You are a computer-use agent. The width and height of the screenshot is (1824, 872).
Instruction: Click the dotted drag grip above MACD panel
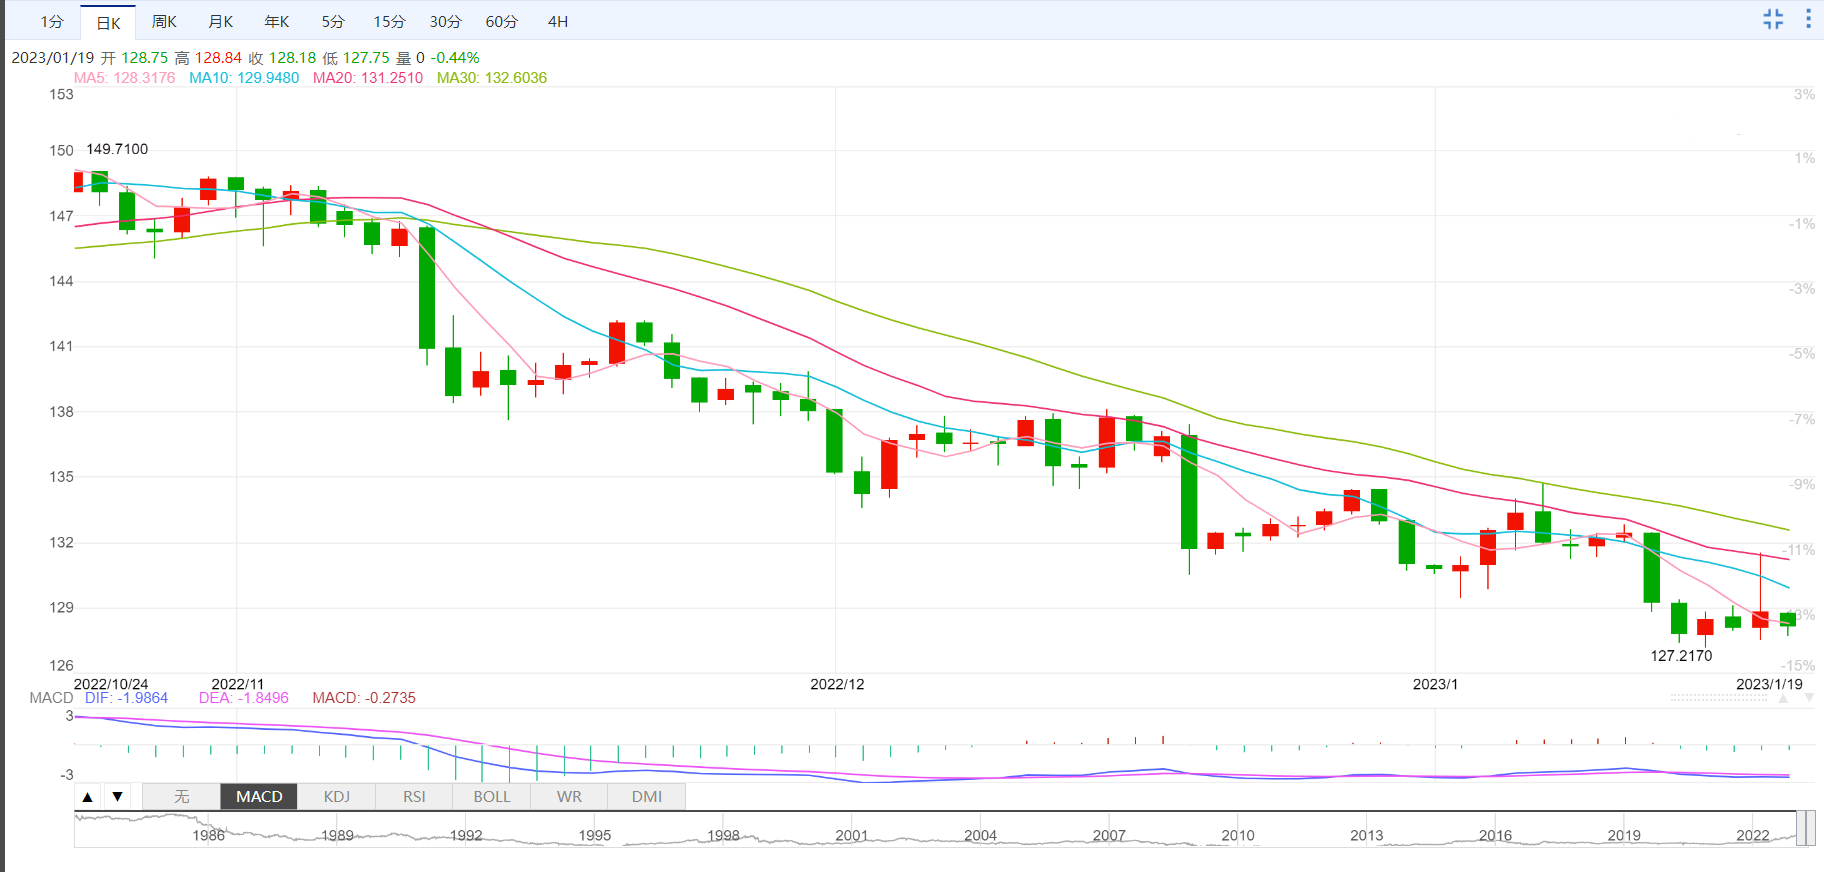[x=1718, y=698]
